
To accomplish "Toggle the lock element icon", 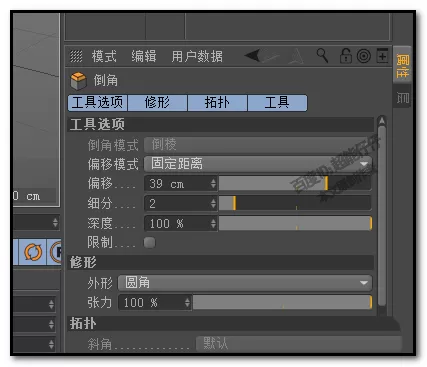I will (x=346, y=55).
